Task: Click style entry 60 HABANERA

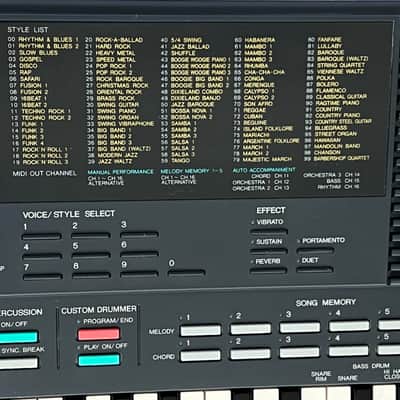Action: click(255, 40)
